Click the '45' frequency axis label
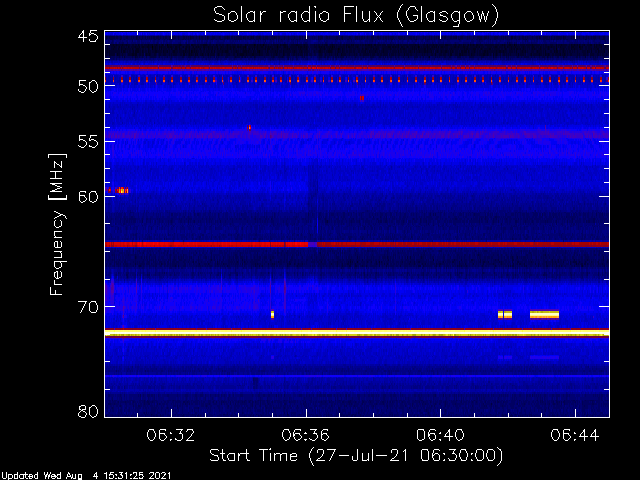 [88, 37]
